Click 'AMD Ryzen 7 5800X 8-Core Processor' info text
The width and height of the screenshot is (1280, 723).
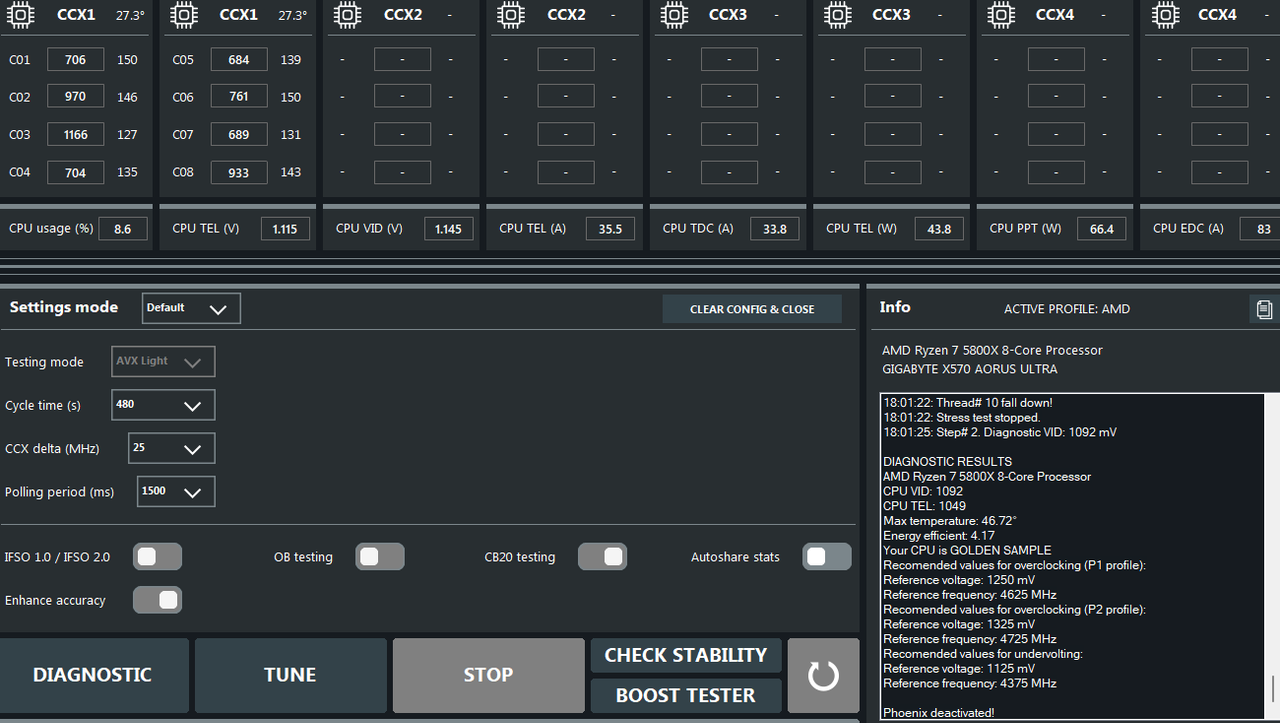pos(992,351)
